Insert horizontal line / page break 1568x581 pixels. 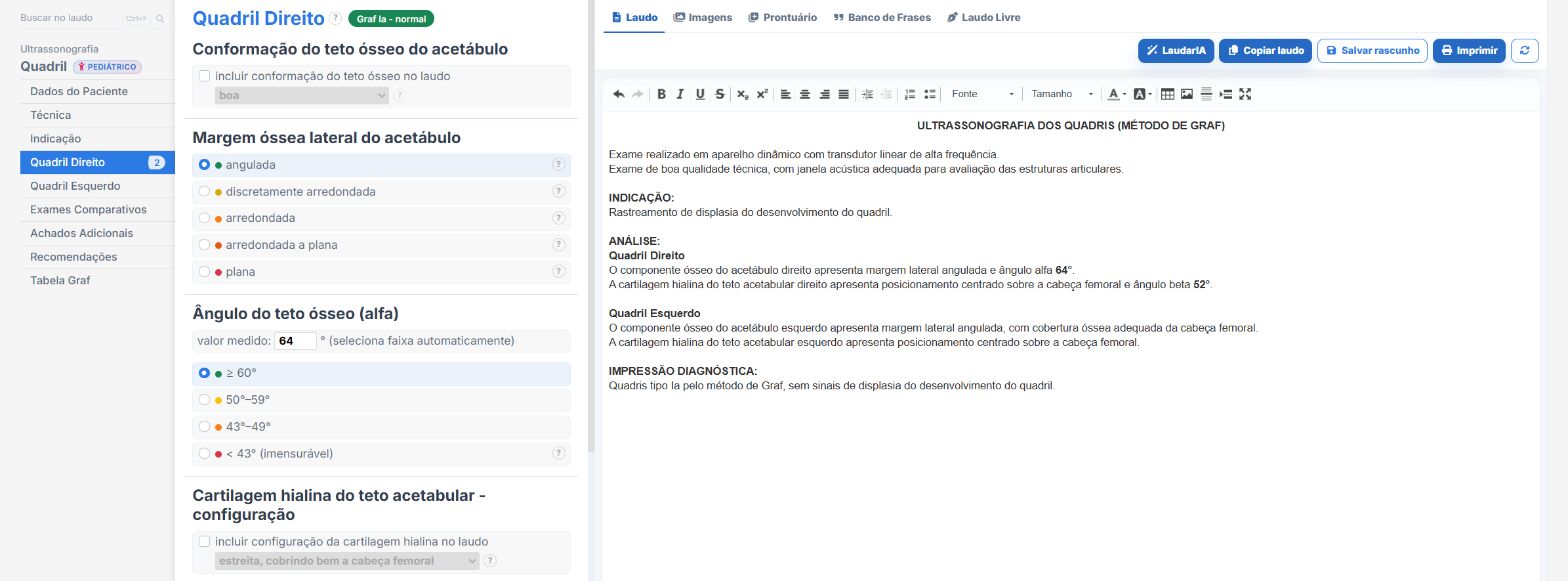coord(1206,94)
